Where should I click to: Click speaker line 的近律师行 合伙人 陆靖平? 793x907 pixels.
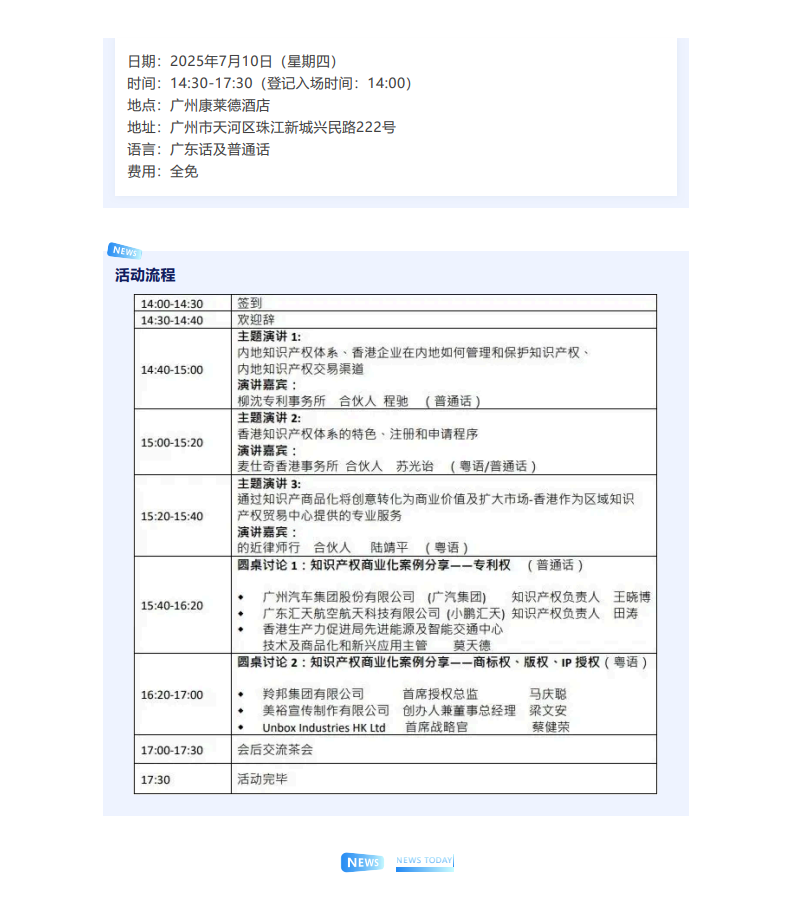(352, 547)
